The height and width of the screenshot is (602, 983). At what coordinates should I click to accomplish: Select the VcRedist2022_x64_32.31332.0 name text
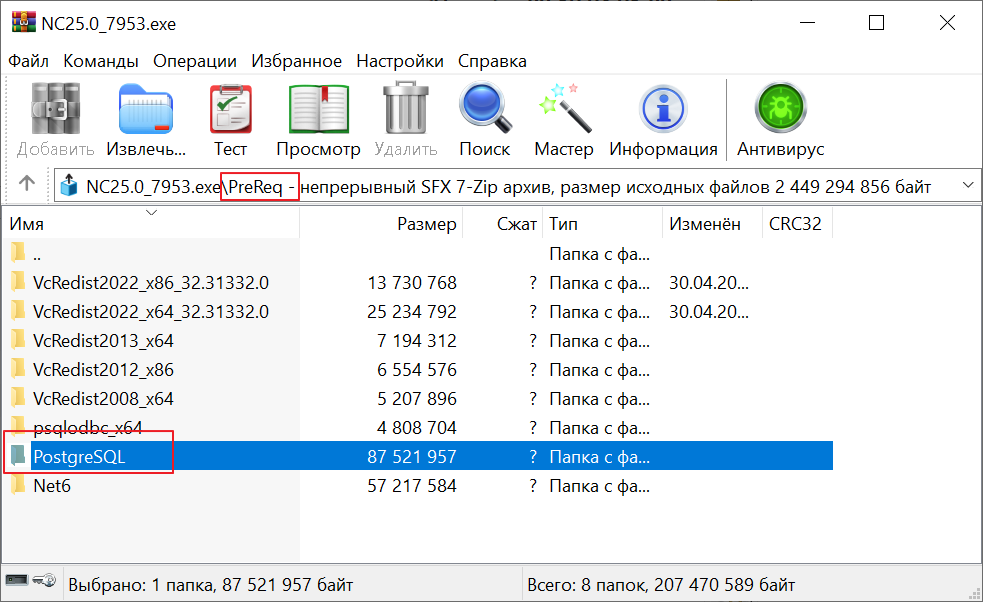pos(151,312)
